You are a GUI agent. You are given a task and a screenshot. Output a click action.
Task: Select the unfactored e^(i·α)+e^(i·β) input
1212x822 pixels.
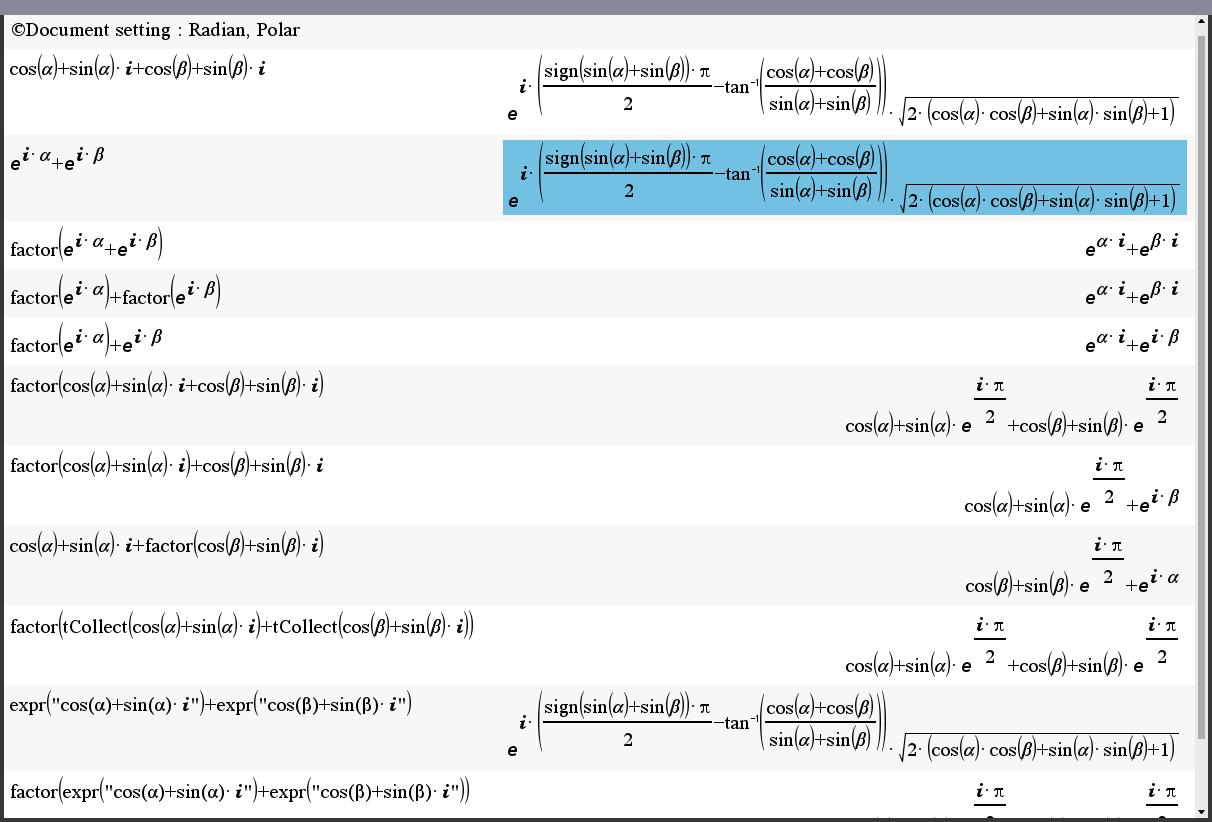(57, 159)
